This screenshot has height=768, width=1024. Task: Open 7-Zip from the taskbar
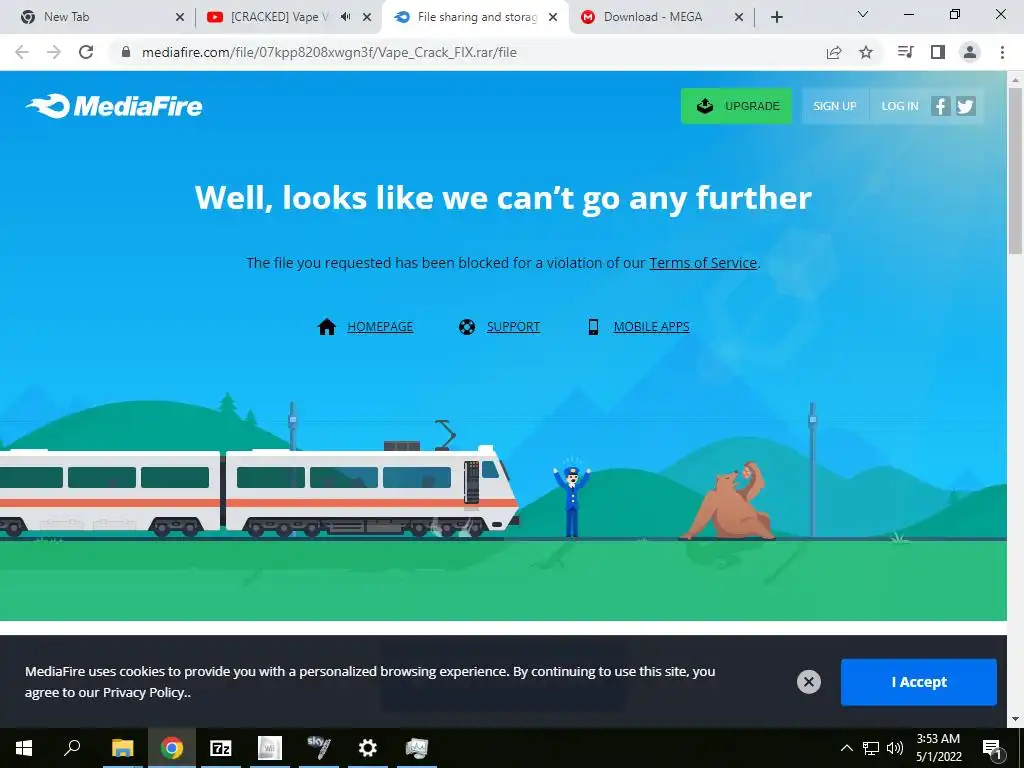pyautogui.click(x=220, y=748)
